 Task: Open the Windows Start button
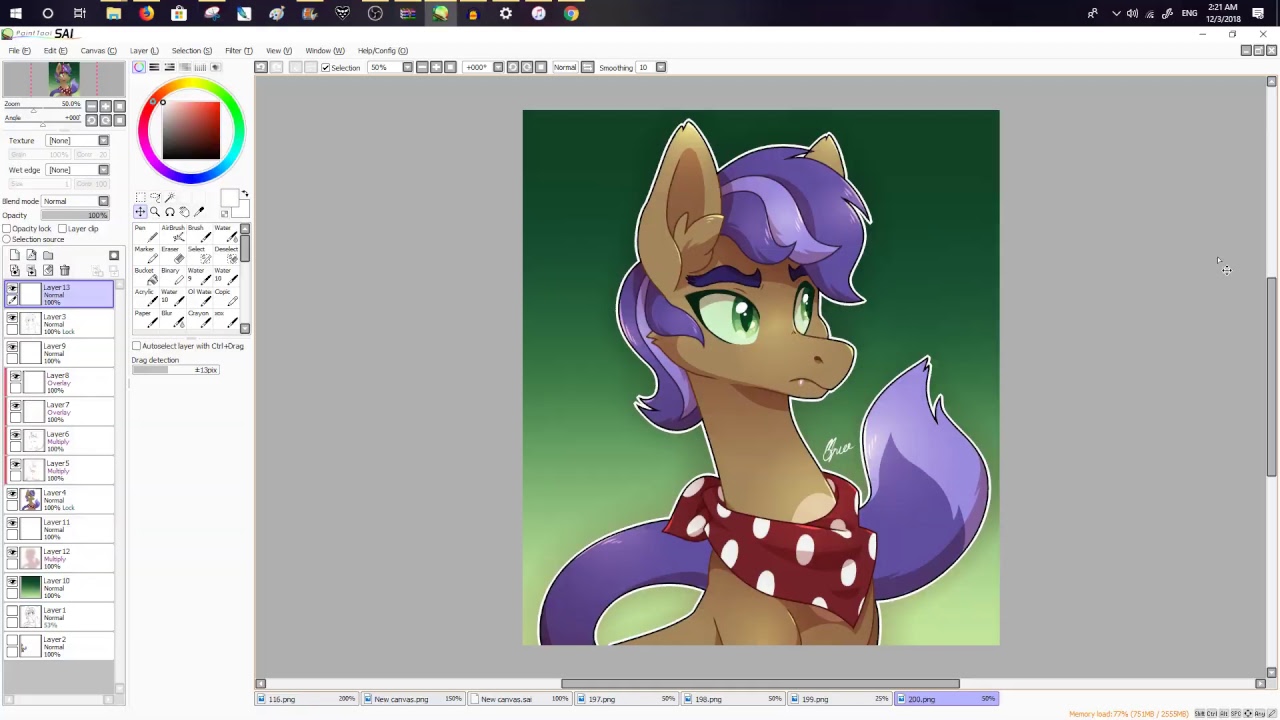pos(15,13)
